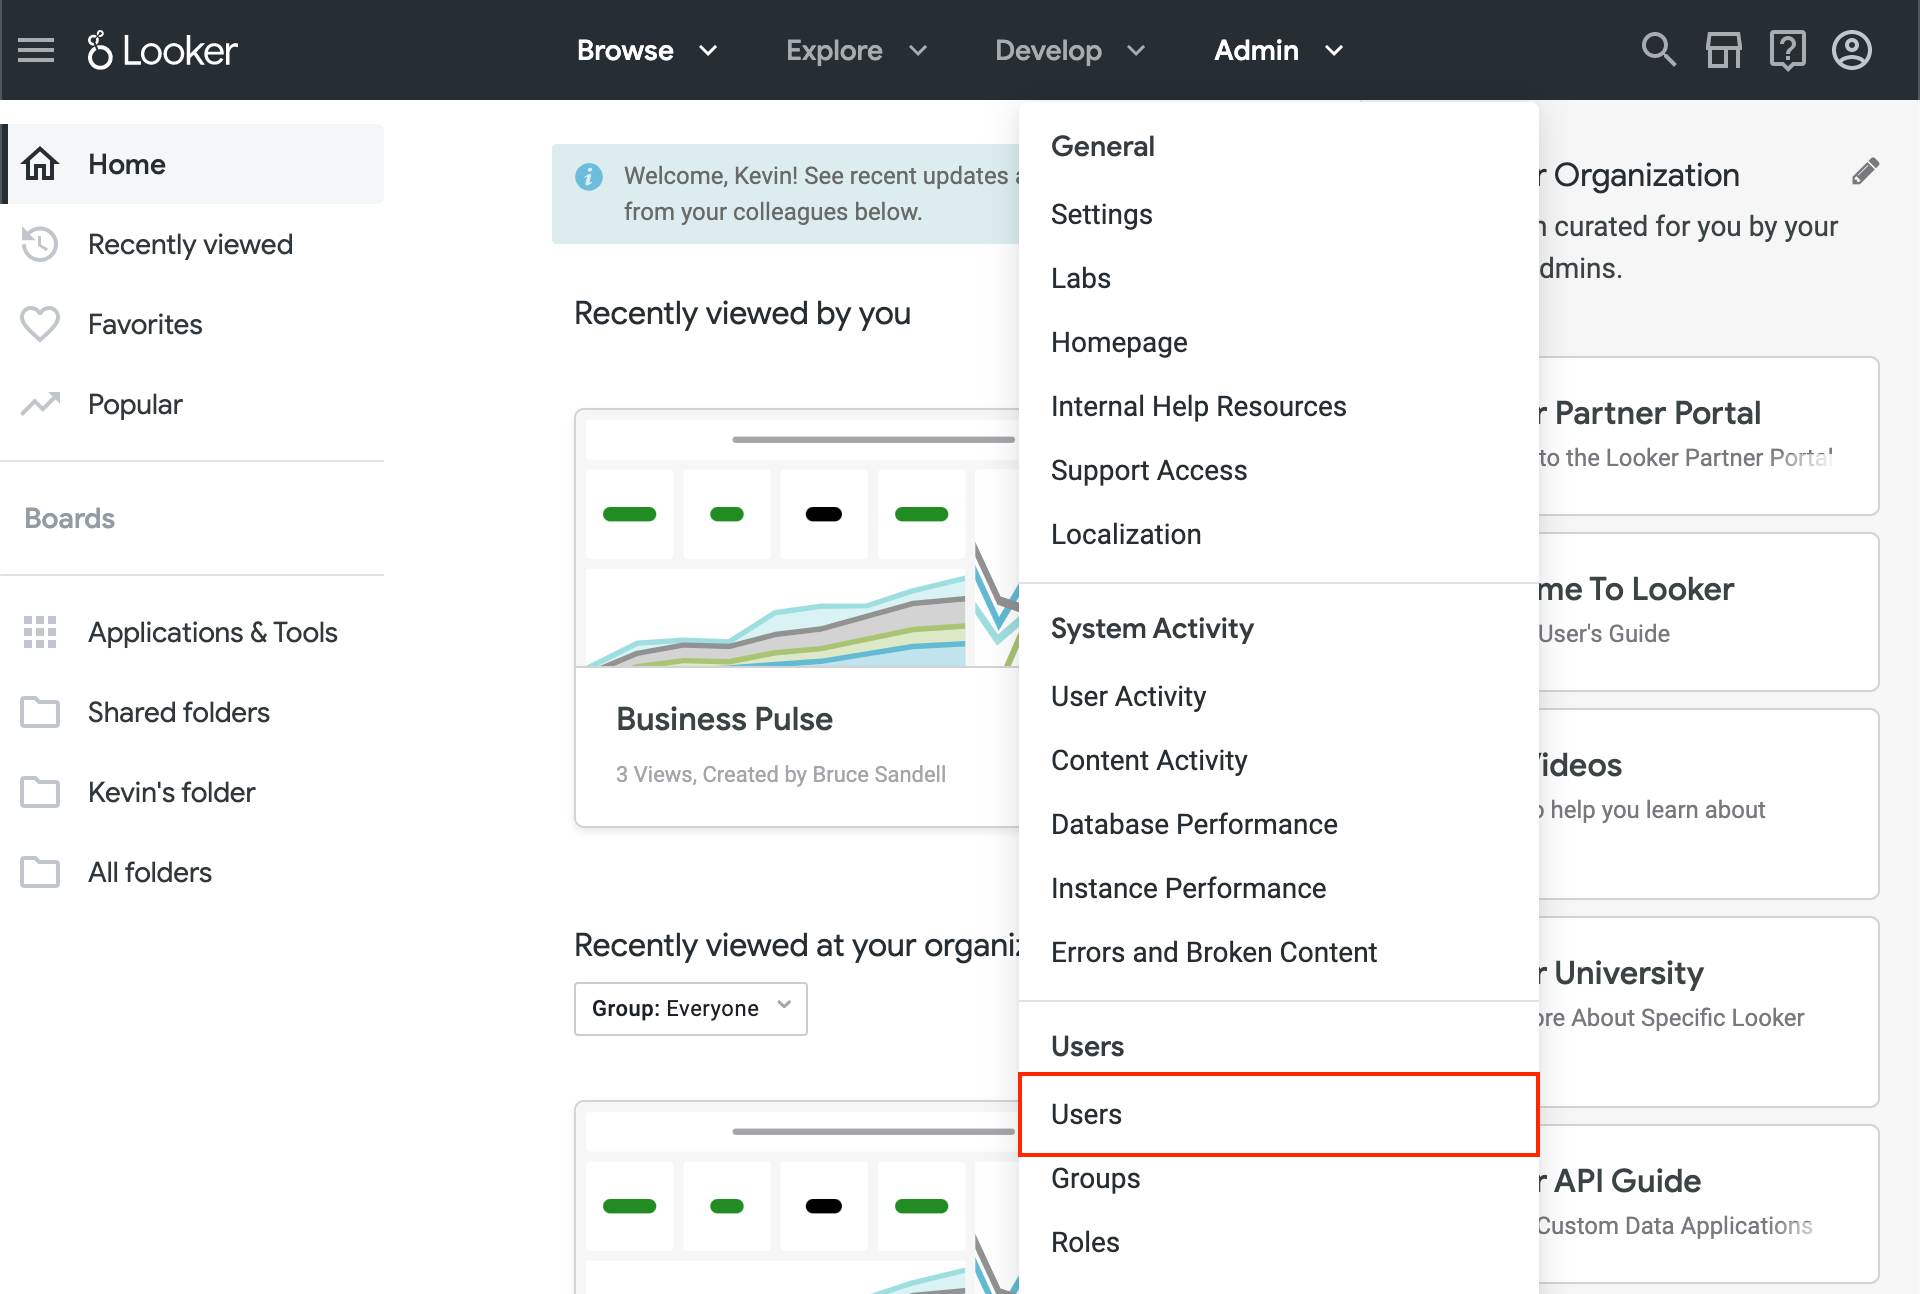Expand the Browse dropdown menu

click(x=646, y=50)
